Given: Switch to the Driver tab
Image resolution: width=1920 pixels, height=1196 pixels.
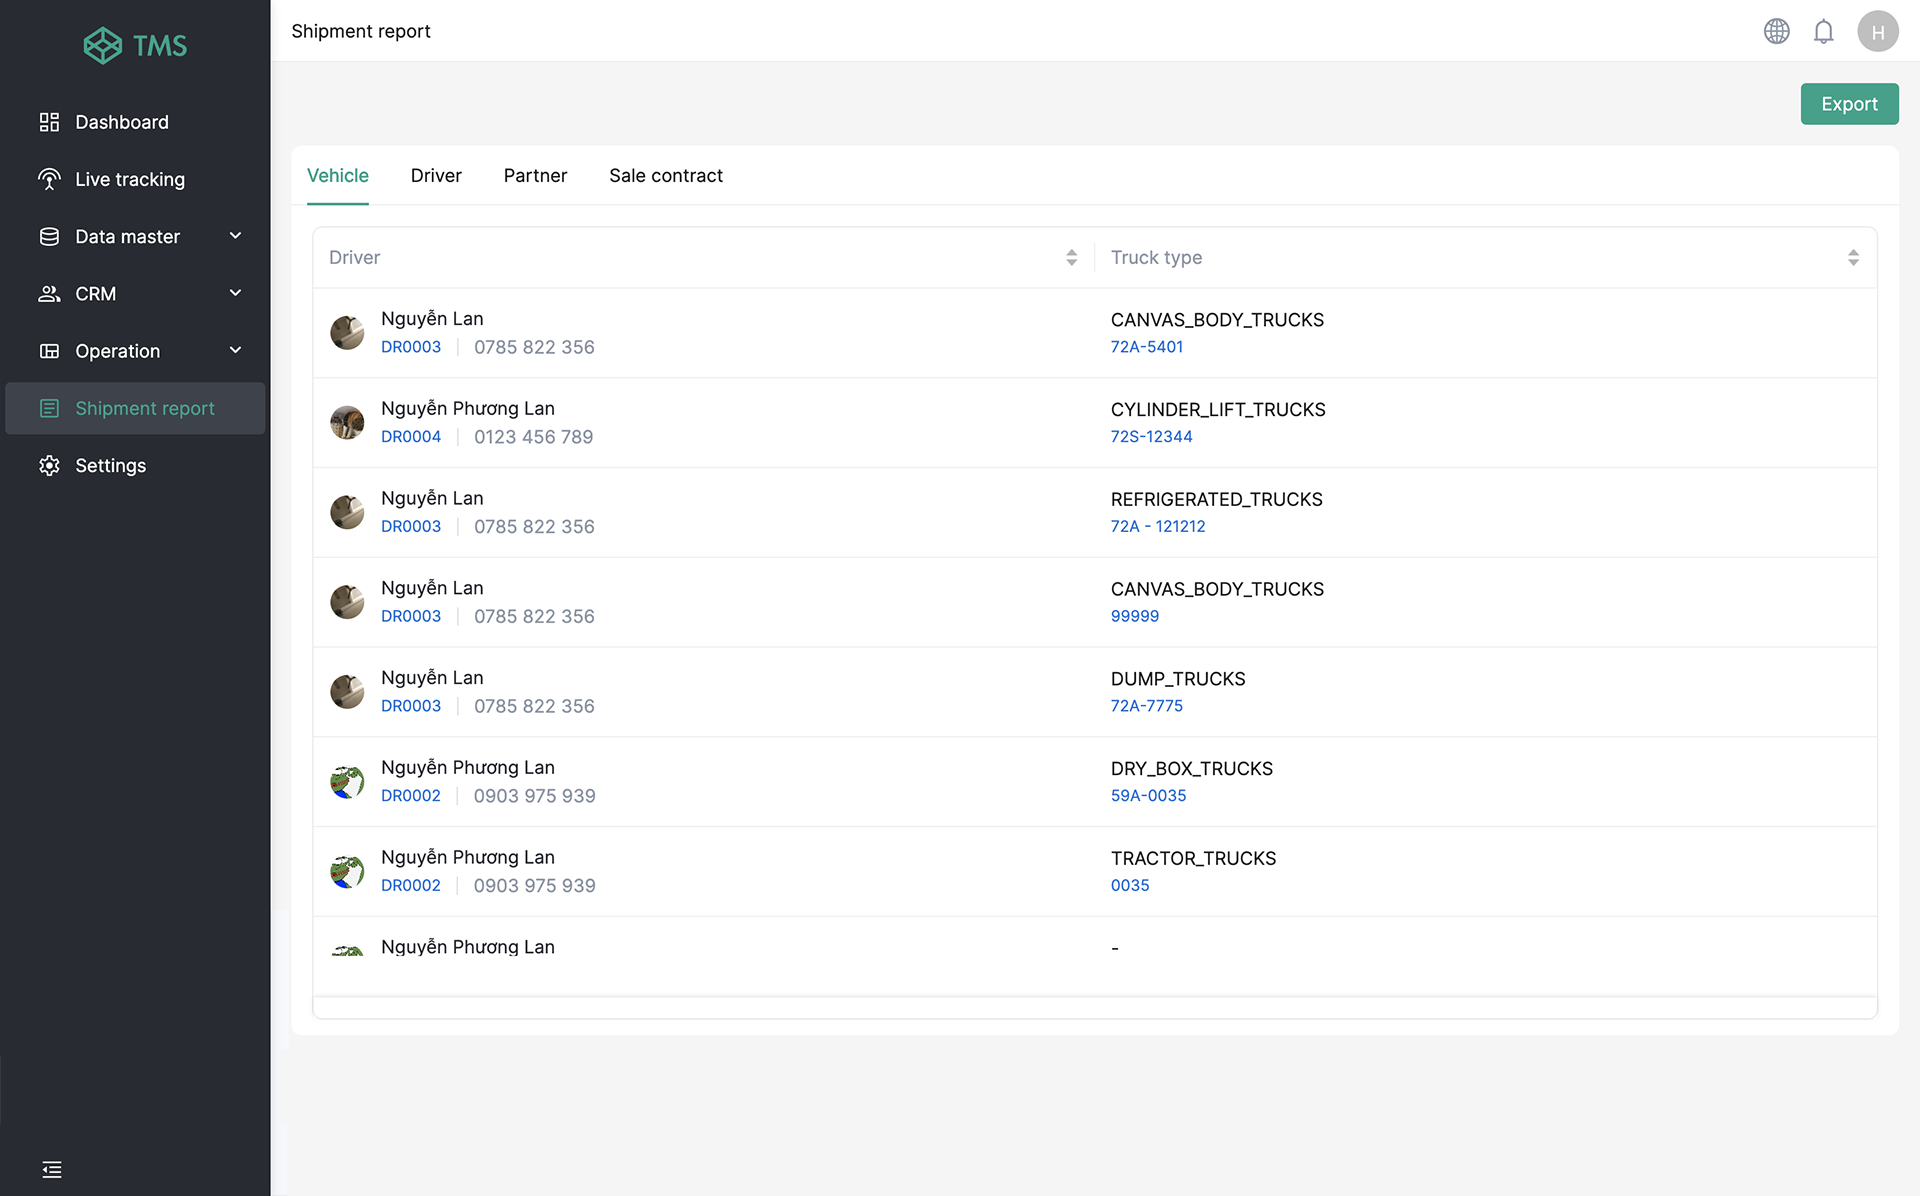Looking at the screenshot, I should click(x=436, y=175).
